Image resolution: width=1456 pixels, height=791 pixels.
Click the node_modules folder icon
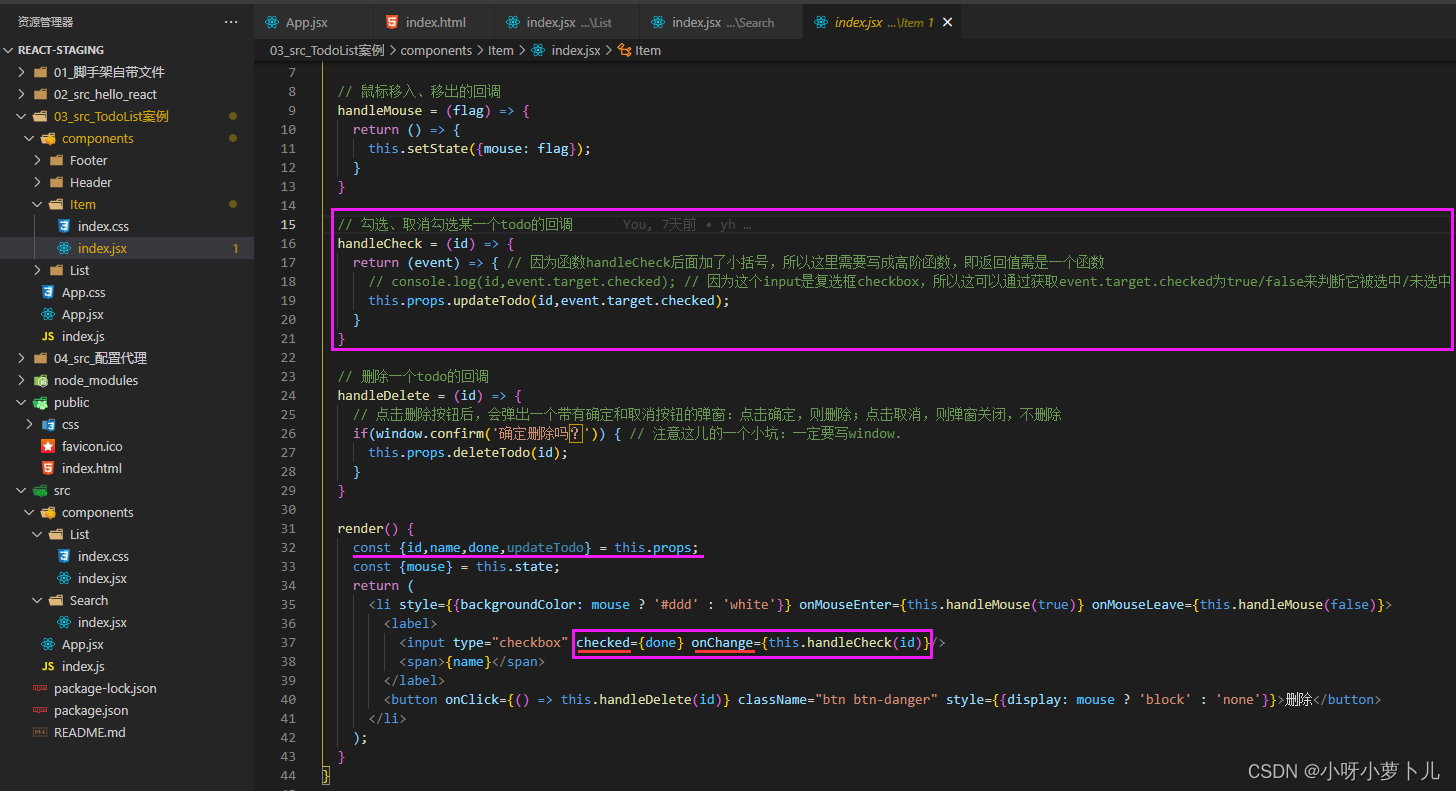pyautogui.click(x=40, y=380)
